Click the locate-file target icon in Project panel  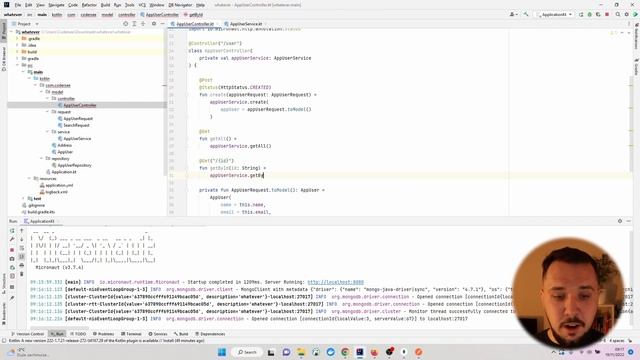click(x=126, y=24)
